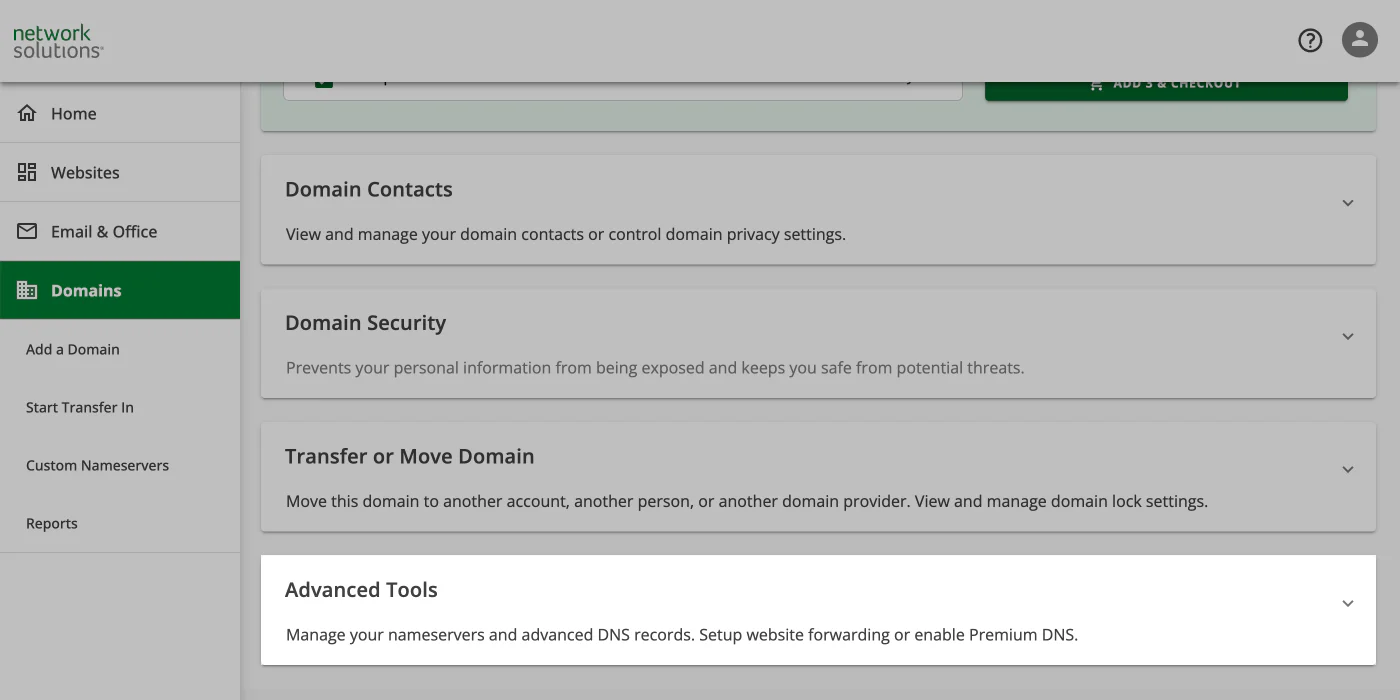This screenshot has height=700, width=1400.
Task: Select Custom Nameservers in the sidebar
Action: pyautogui.click(x=97, y=465)
